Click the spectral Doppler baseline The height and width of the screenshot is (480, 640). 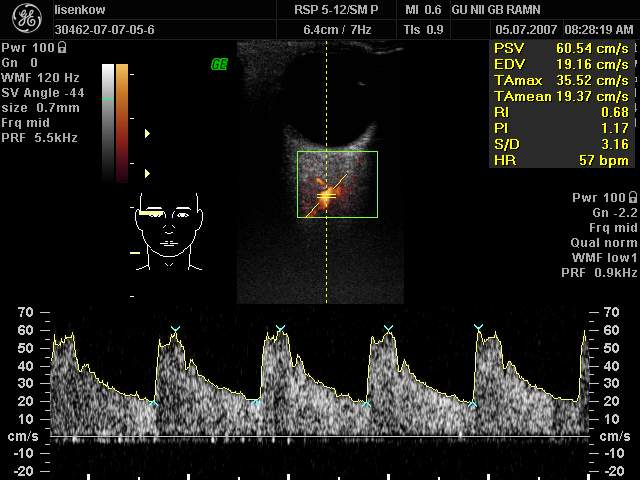320,436
